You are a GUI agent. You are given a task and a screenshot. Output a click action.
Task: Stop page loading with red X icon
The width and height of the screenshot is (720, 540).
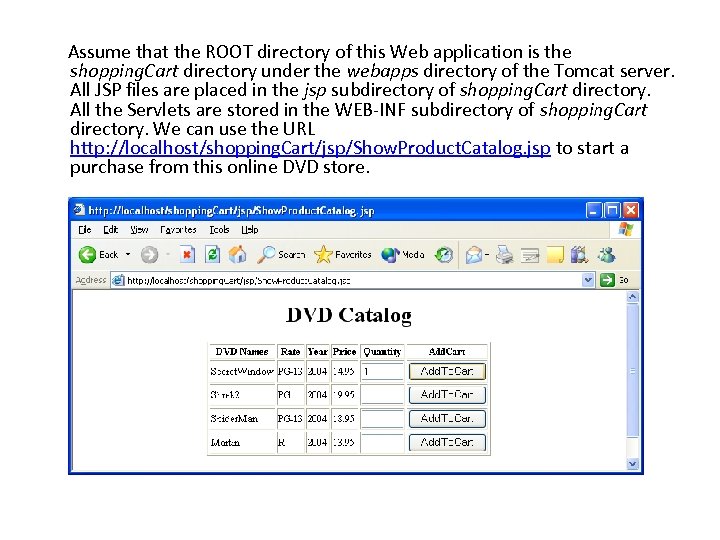click(187, 254)
